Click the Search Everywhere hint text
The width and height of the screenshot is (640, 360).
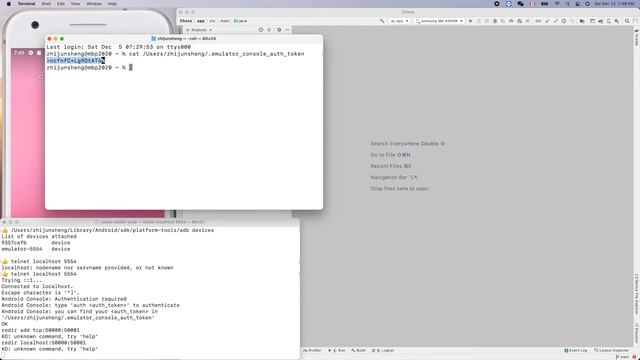click(407, 144)
